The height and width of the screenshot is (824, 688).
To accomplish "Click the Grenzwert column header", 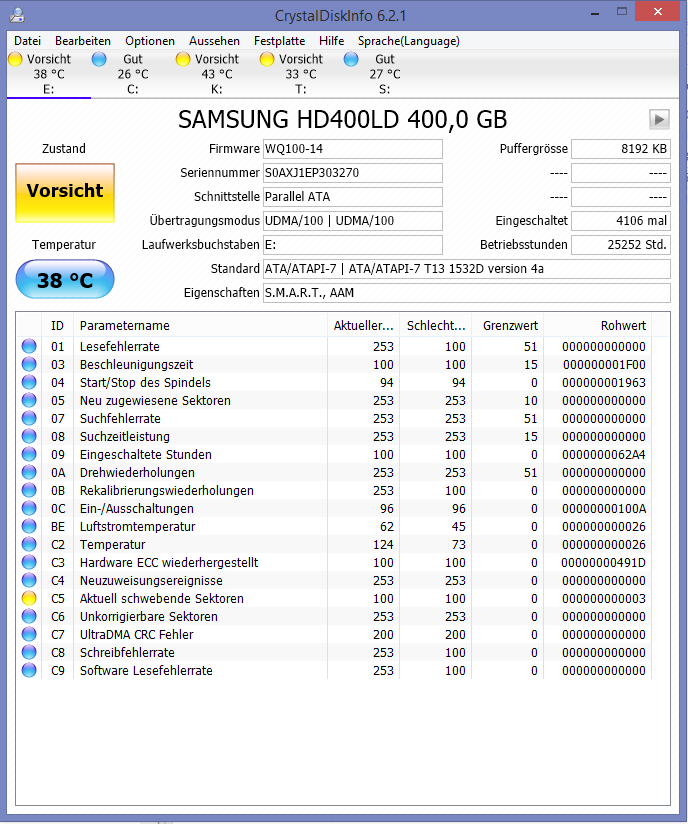I will 508,326.
